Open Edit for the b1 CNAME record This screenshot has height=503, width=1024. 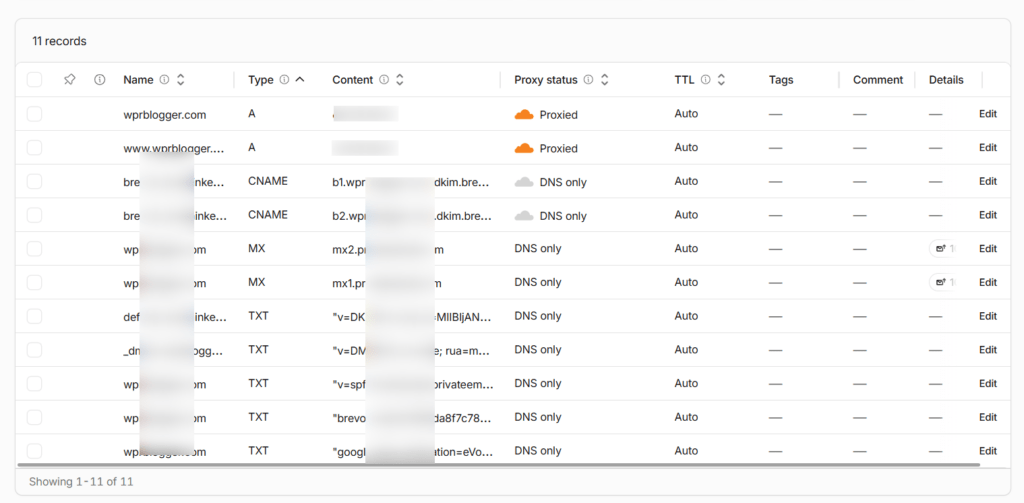click(x=987, y=182)
